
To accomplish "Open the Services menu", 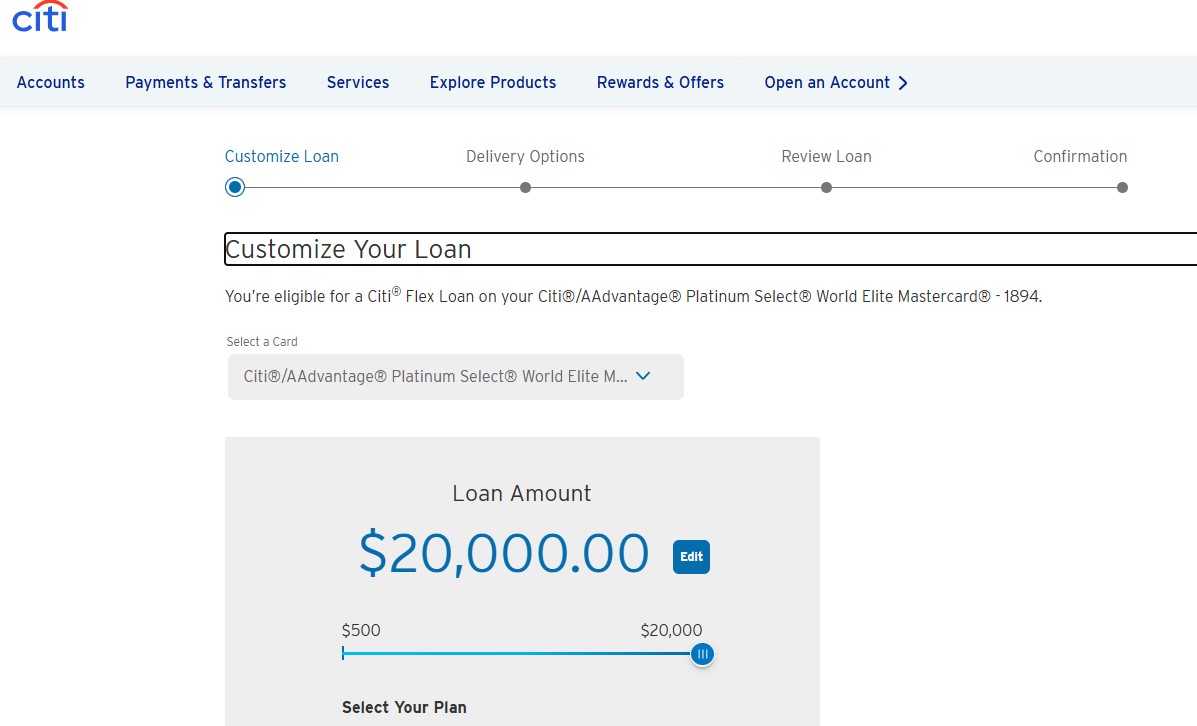I will click(x=358, y=82).
